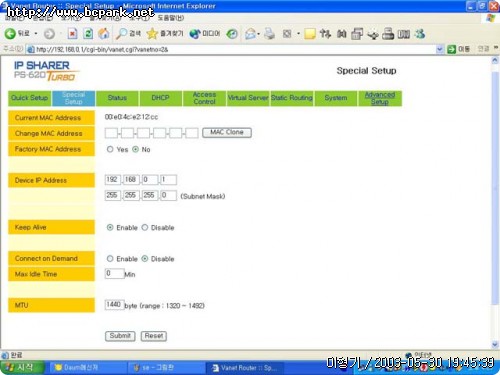Viewport: 500px width, 375px height.
Task: Click the up-down arrows toolbar icon
Action: (x=325, y=34)
